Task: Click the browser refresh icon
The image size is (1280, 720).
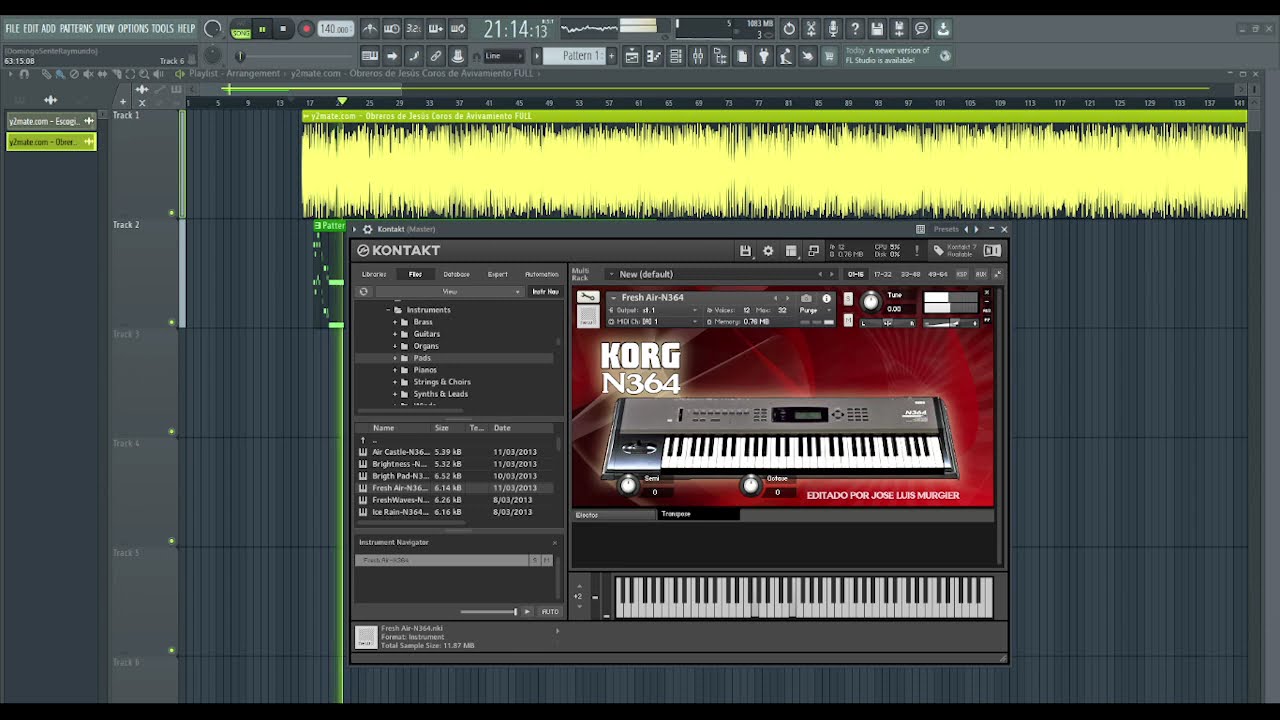Action: point(364,291)
